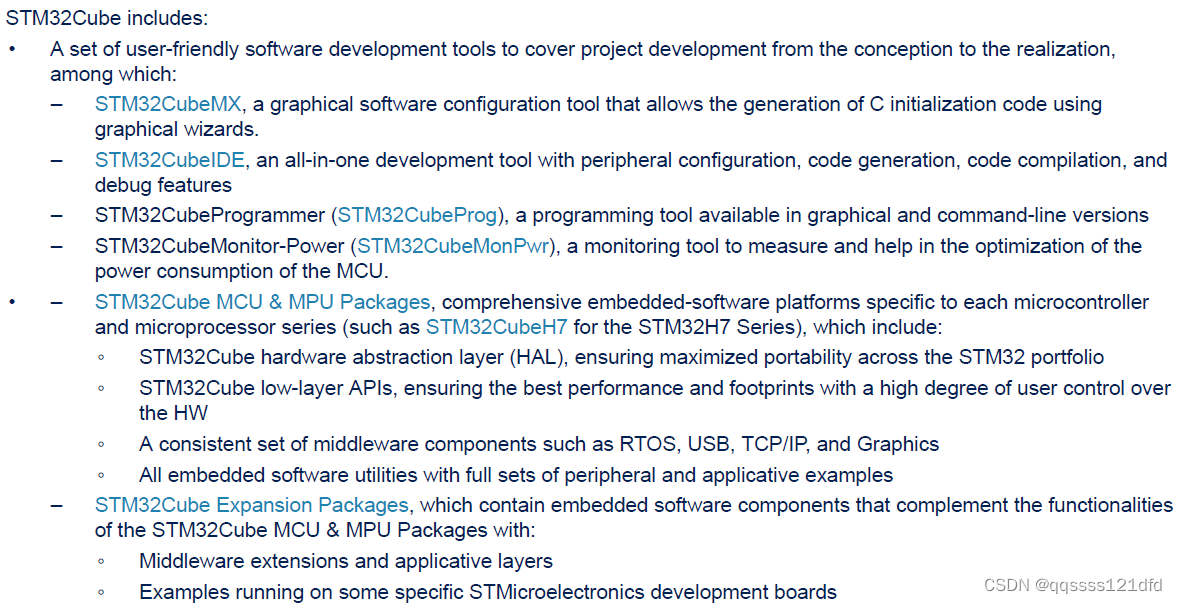This screenshot has height=603, width=1177.
Task: Click text 'graphical wizards.'
Action: tap(176, 129)
